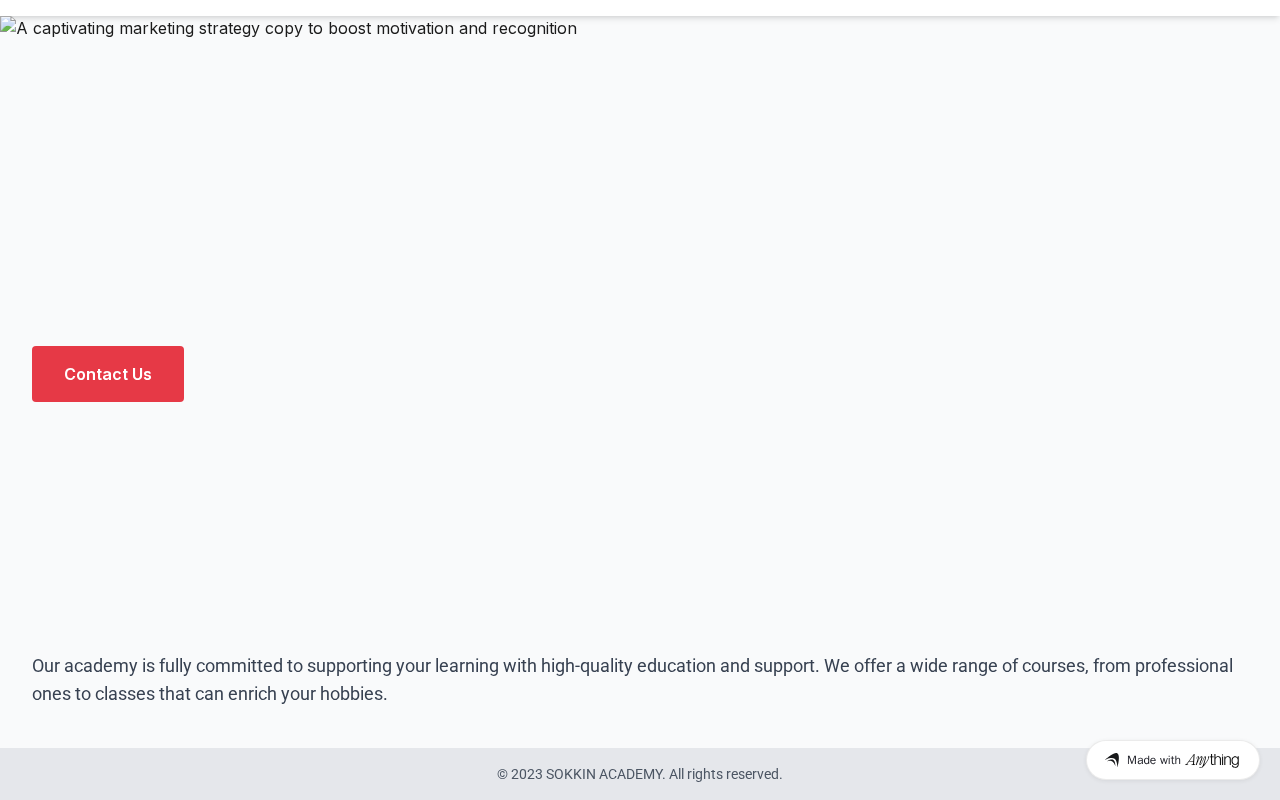Viewport: 1280px width, 800px height.
Task: Click the black wing logo in the badge
Action: point(1112,760)
